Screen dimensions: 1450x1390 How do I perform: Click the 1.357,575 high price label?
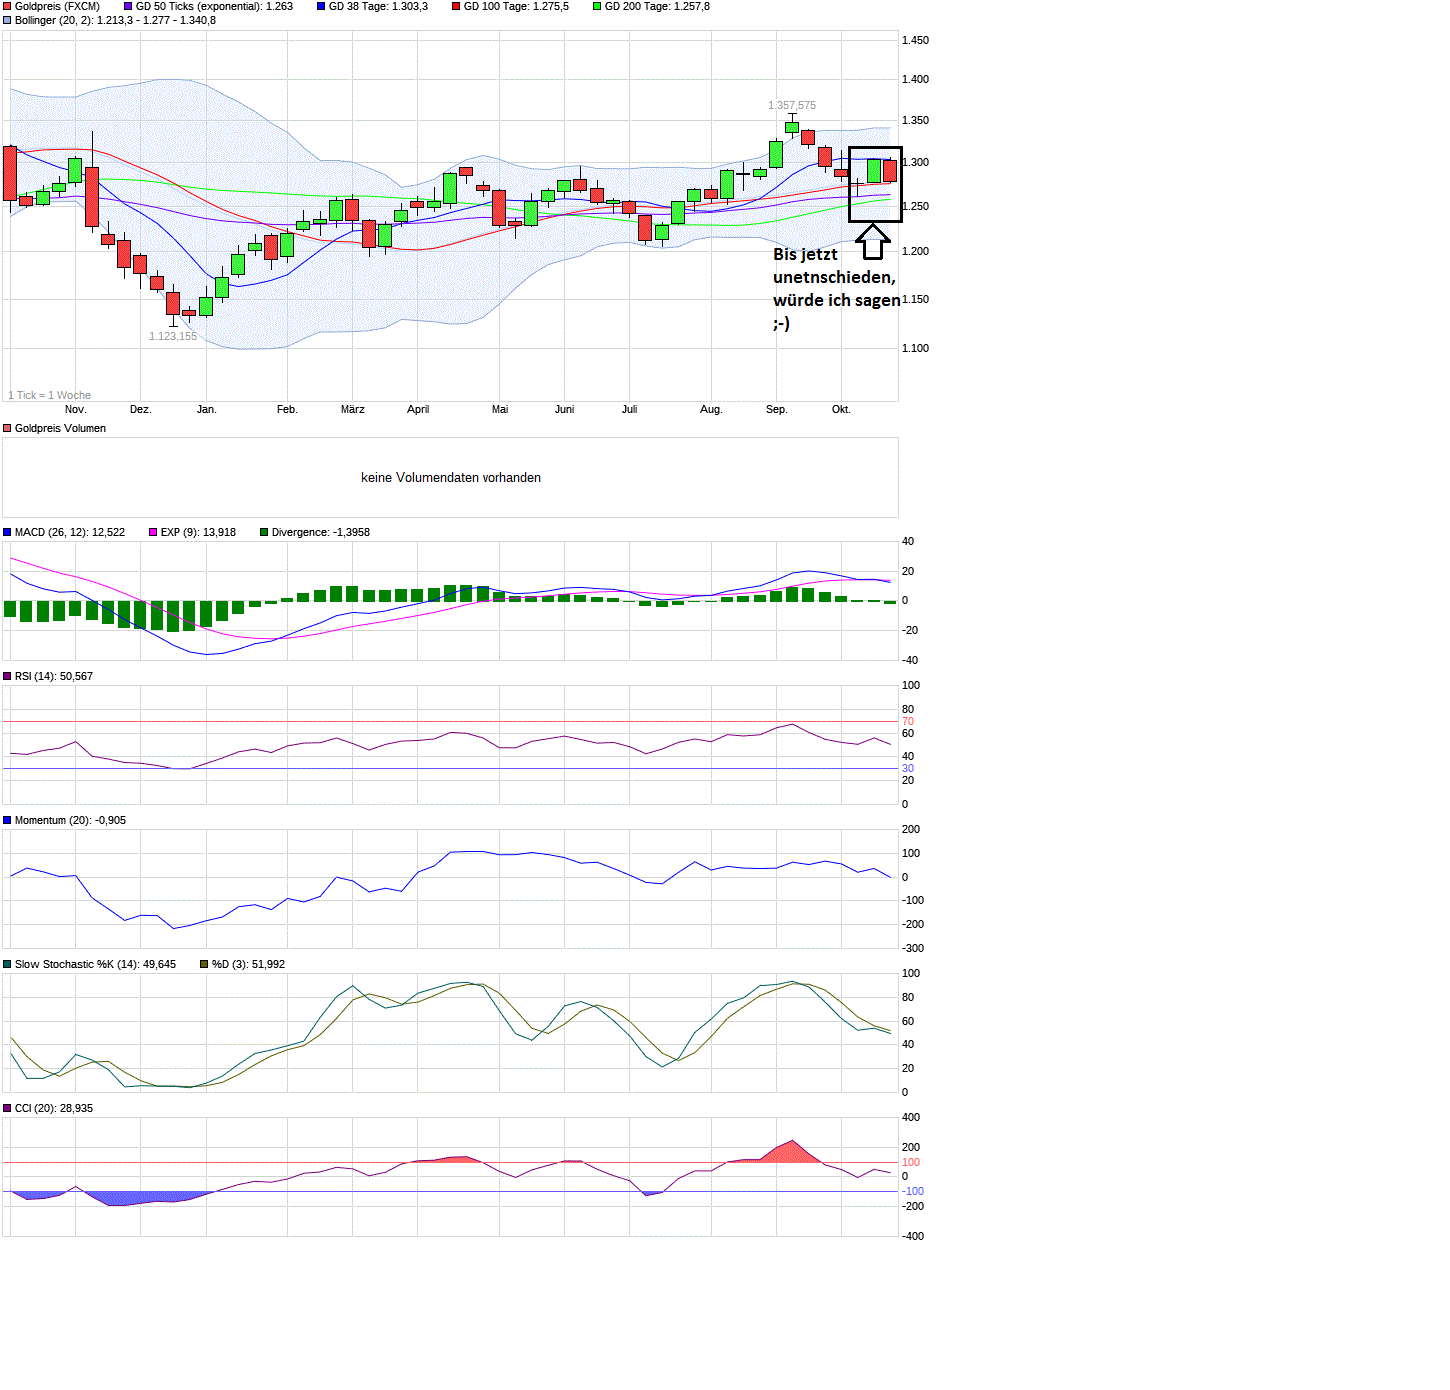[791, 104]
